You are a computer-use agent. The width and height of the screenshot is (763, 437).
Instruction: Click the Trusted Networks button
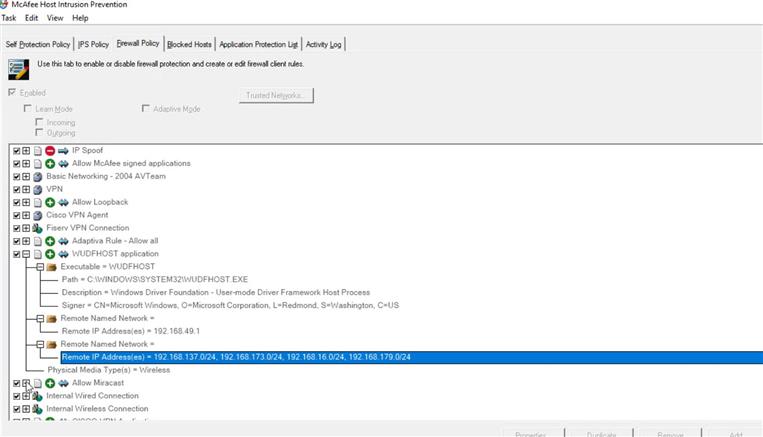pyautogui.click(x=276, y=95)
